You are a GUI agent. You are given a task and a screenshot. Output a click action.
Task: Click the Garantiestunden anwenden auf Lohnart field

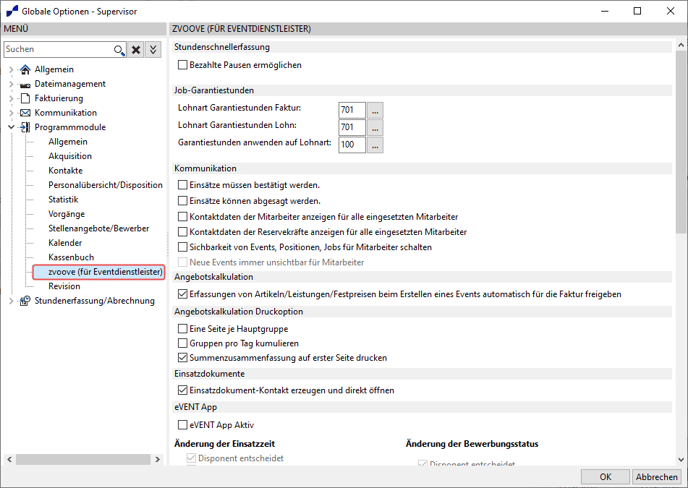tap(352, 145)
